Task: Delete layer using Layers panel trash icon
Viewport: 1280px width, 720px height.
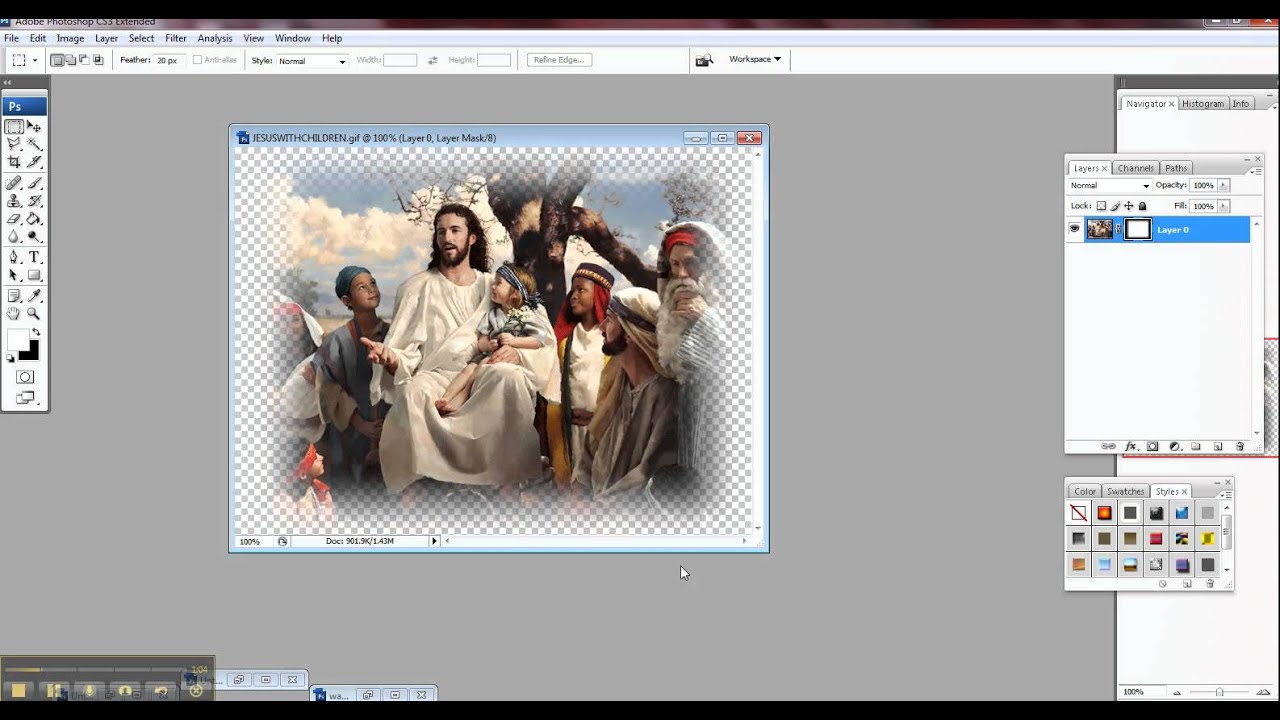Action: point(1240,446)
